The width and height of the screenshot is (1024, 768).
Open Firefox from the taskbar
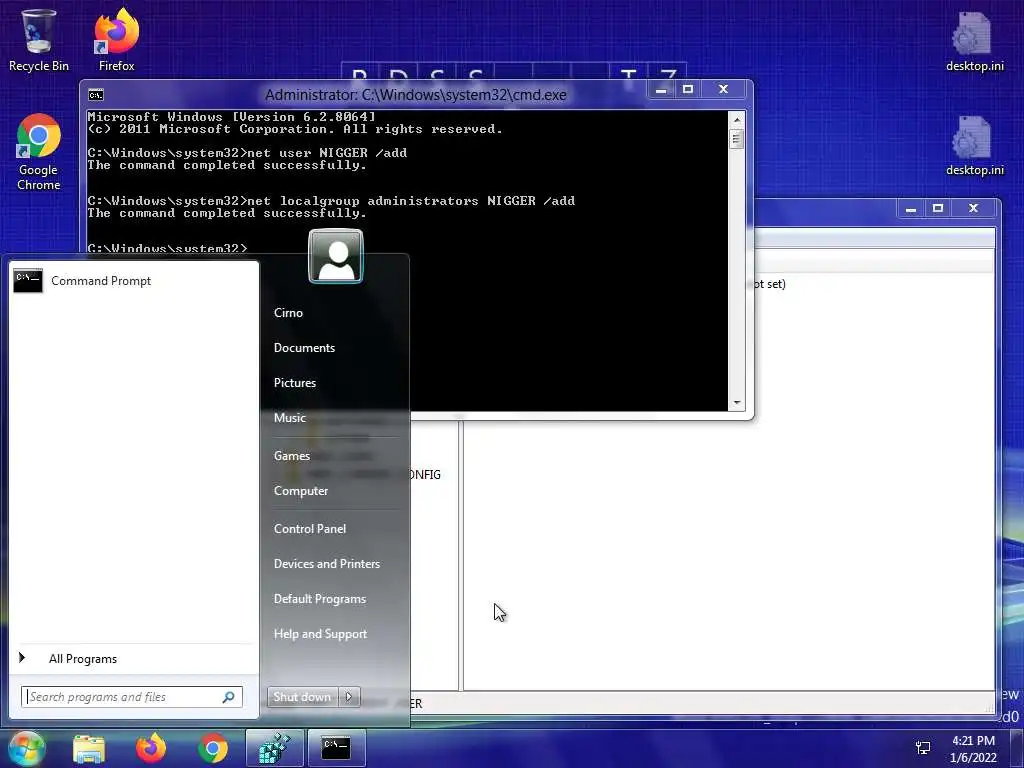(151, 748)
